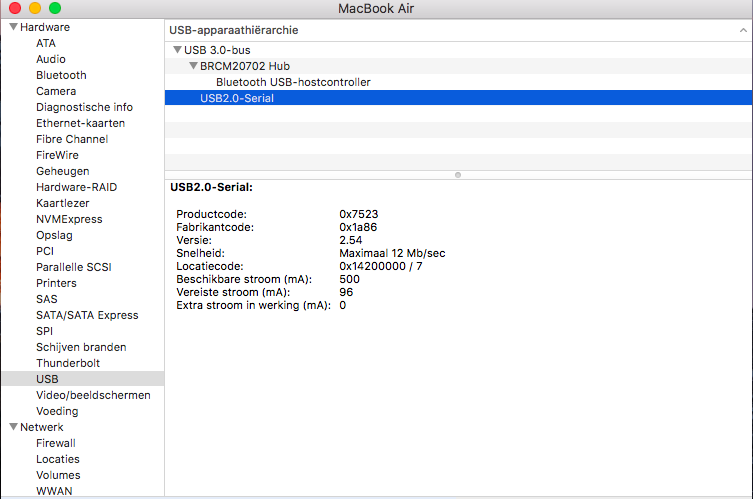Image resolution: width=753 pixels, height=499 pixels.
Task: Collapse the USB 3.0-bus tree triangle
Action: pyautogui.click(x=177, y=50)
